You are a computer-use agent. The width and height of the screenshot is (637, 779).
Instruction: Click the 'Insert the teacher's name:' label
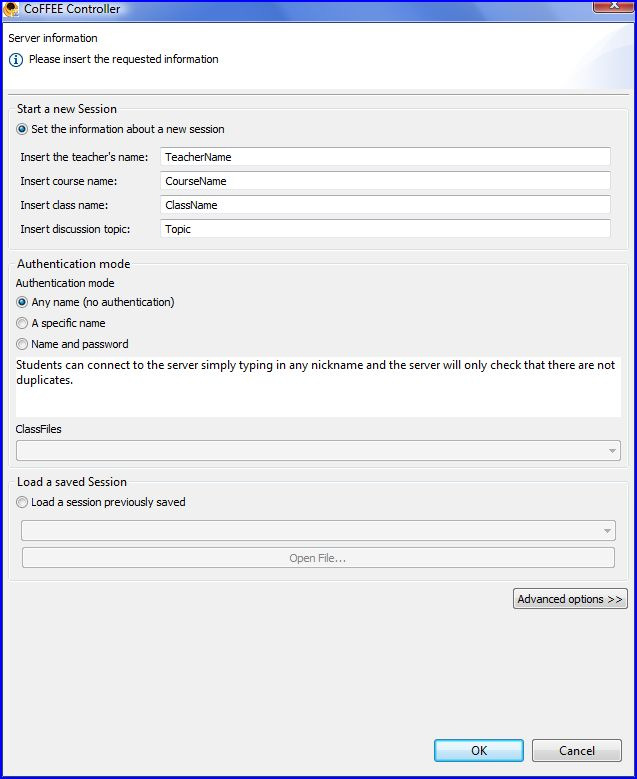[x=84, y=157]
